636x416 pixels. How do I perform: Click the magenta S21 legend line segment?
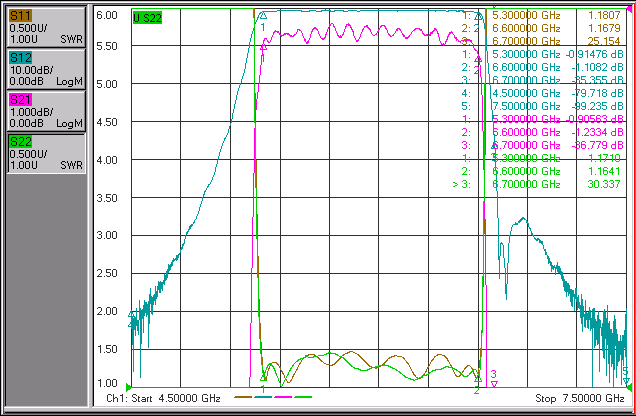pos(283,397)
